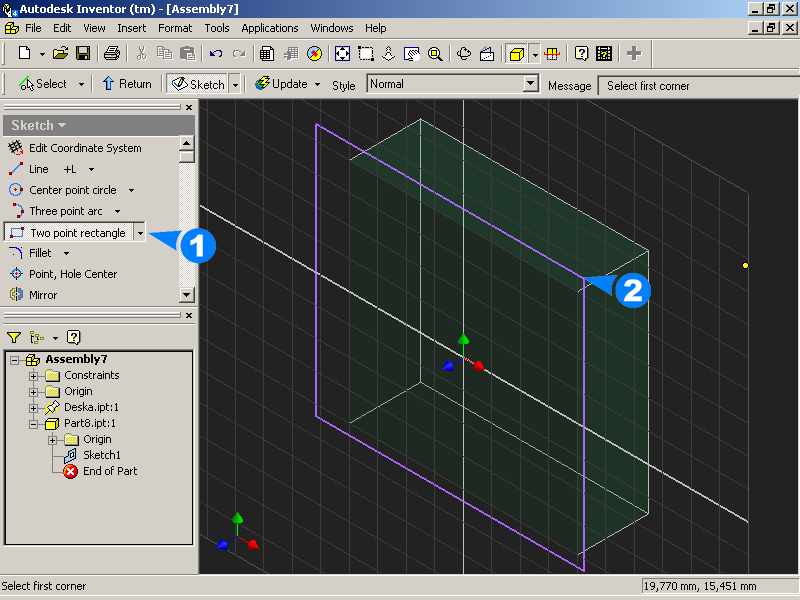Select the Line tool
800x600 pixels.
coord(29,169)
